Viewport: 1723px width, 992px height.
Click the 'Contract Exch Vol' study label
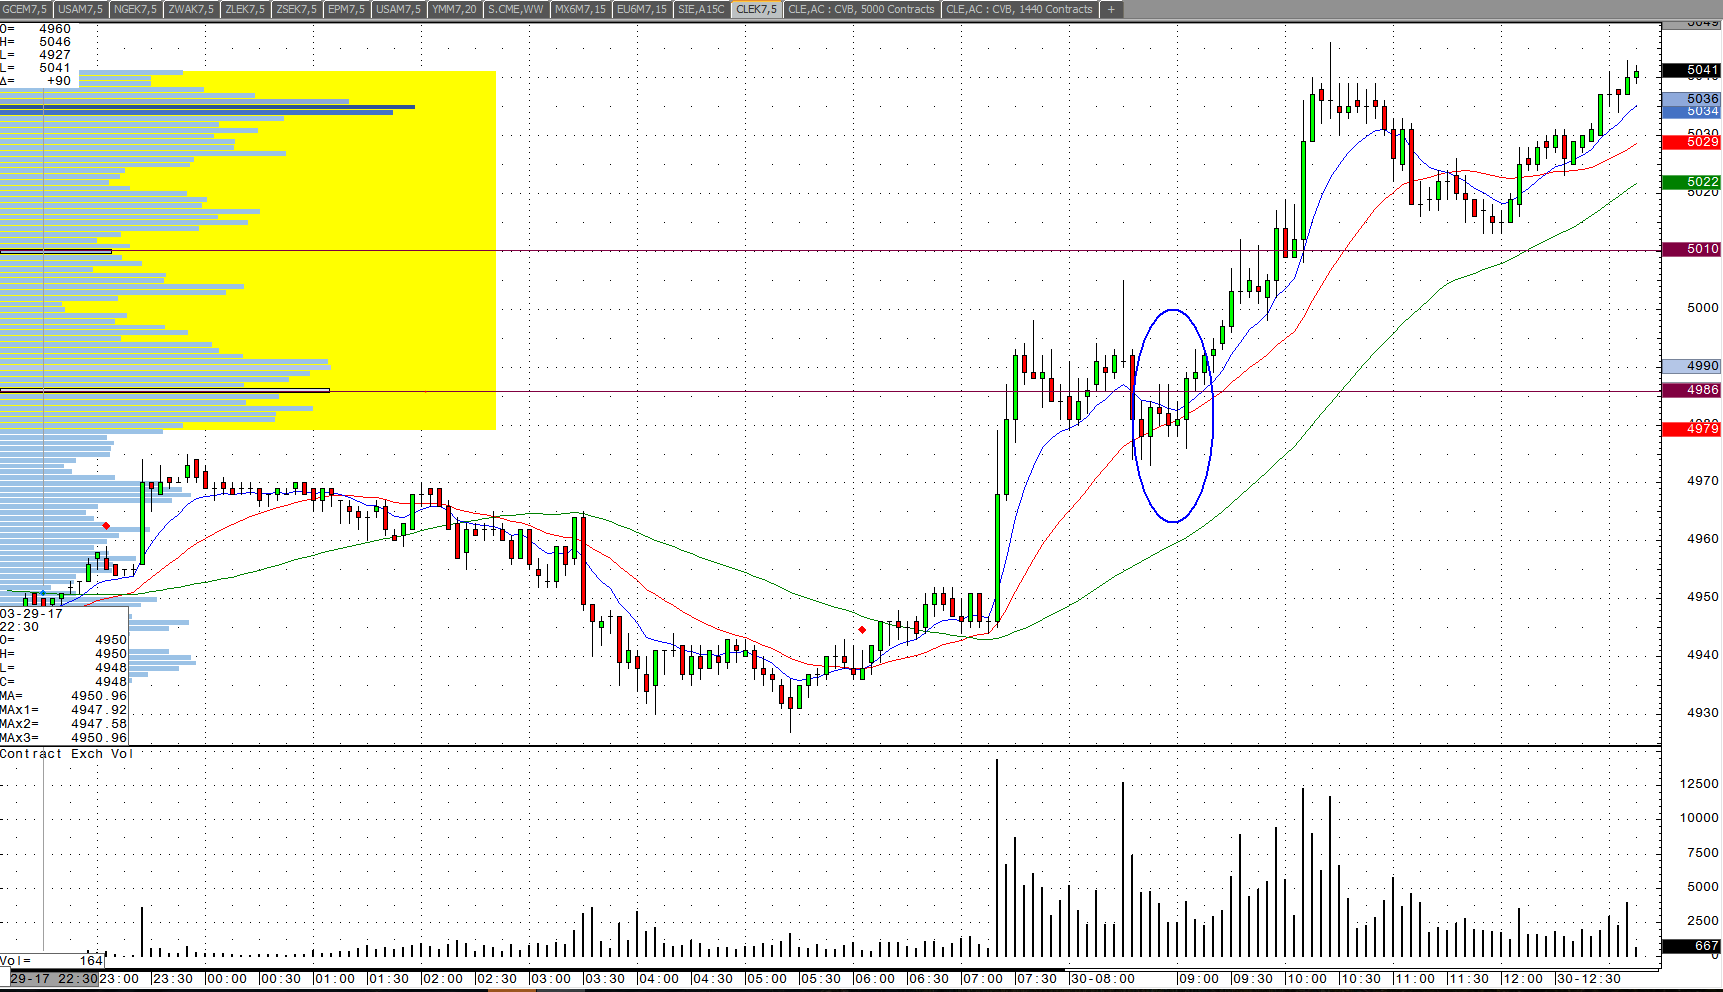coord(66,754)
